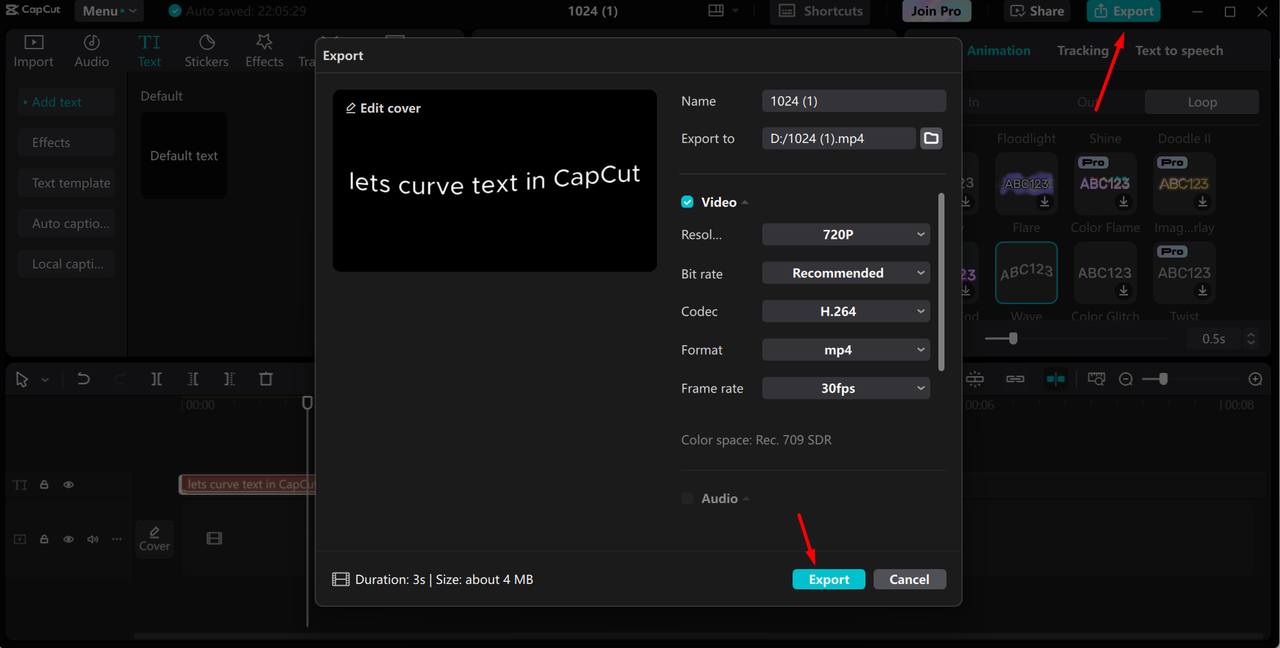Open the Bit rate Recommended dropdown

pos(846,273)
